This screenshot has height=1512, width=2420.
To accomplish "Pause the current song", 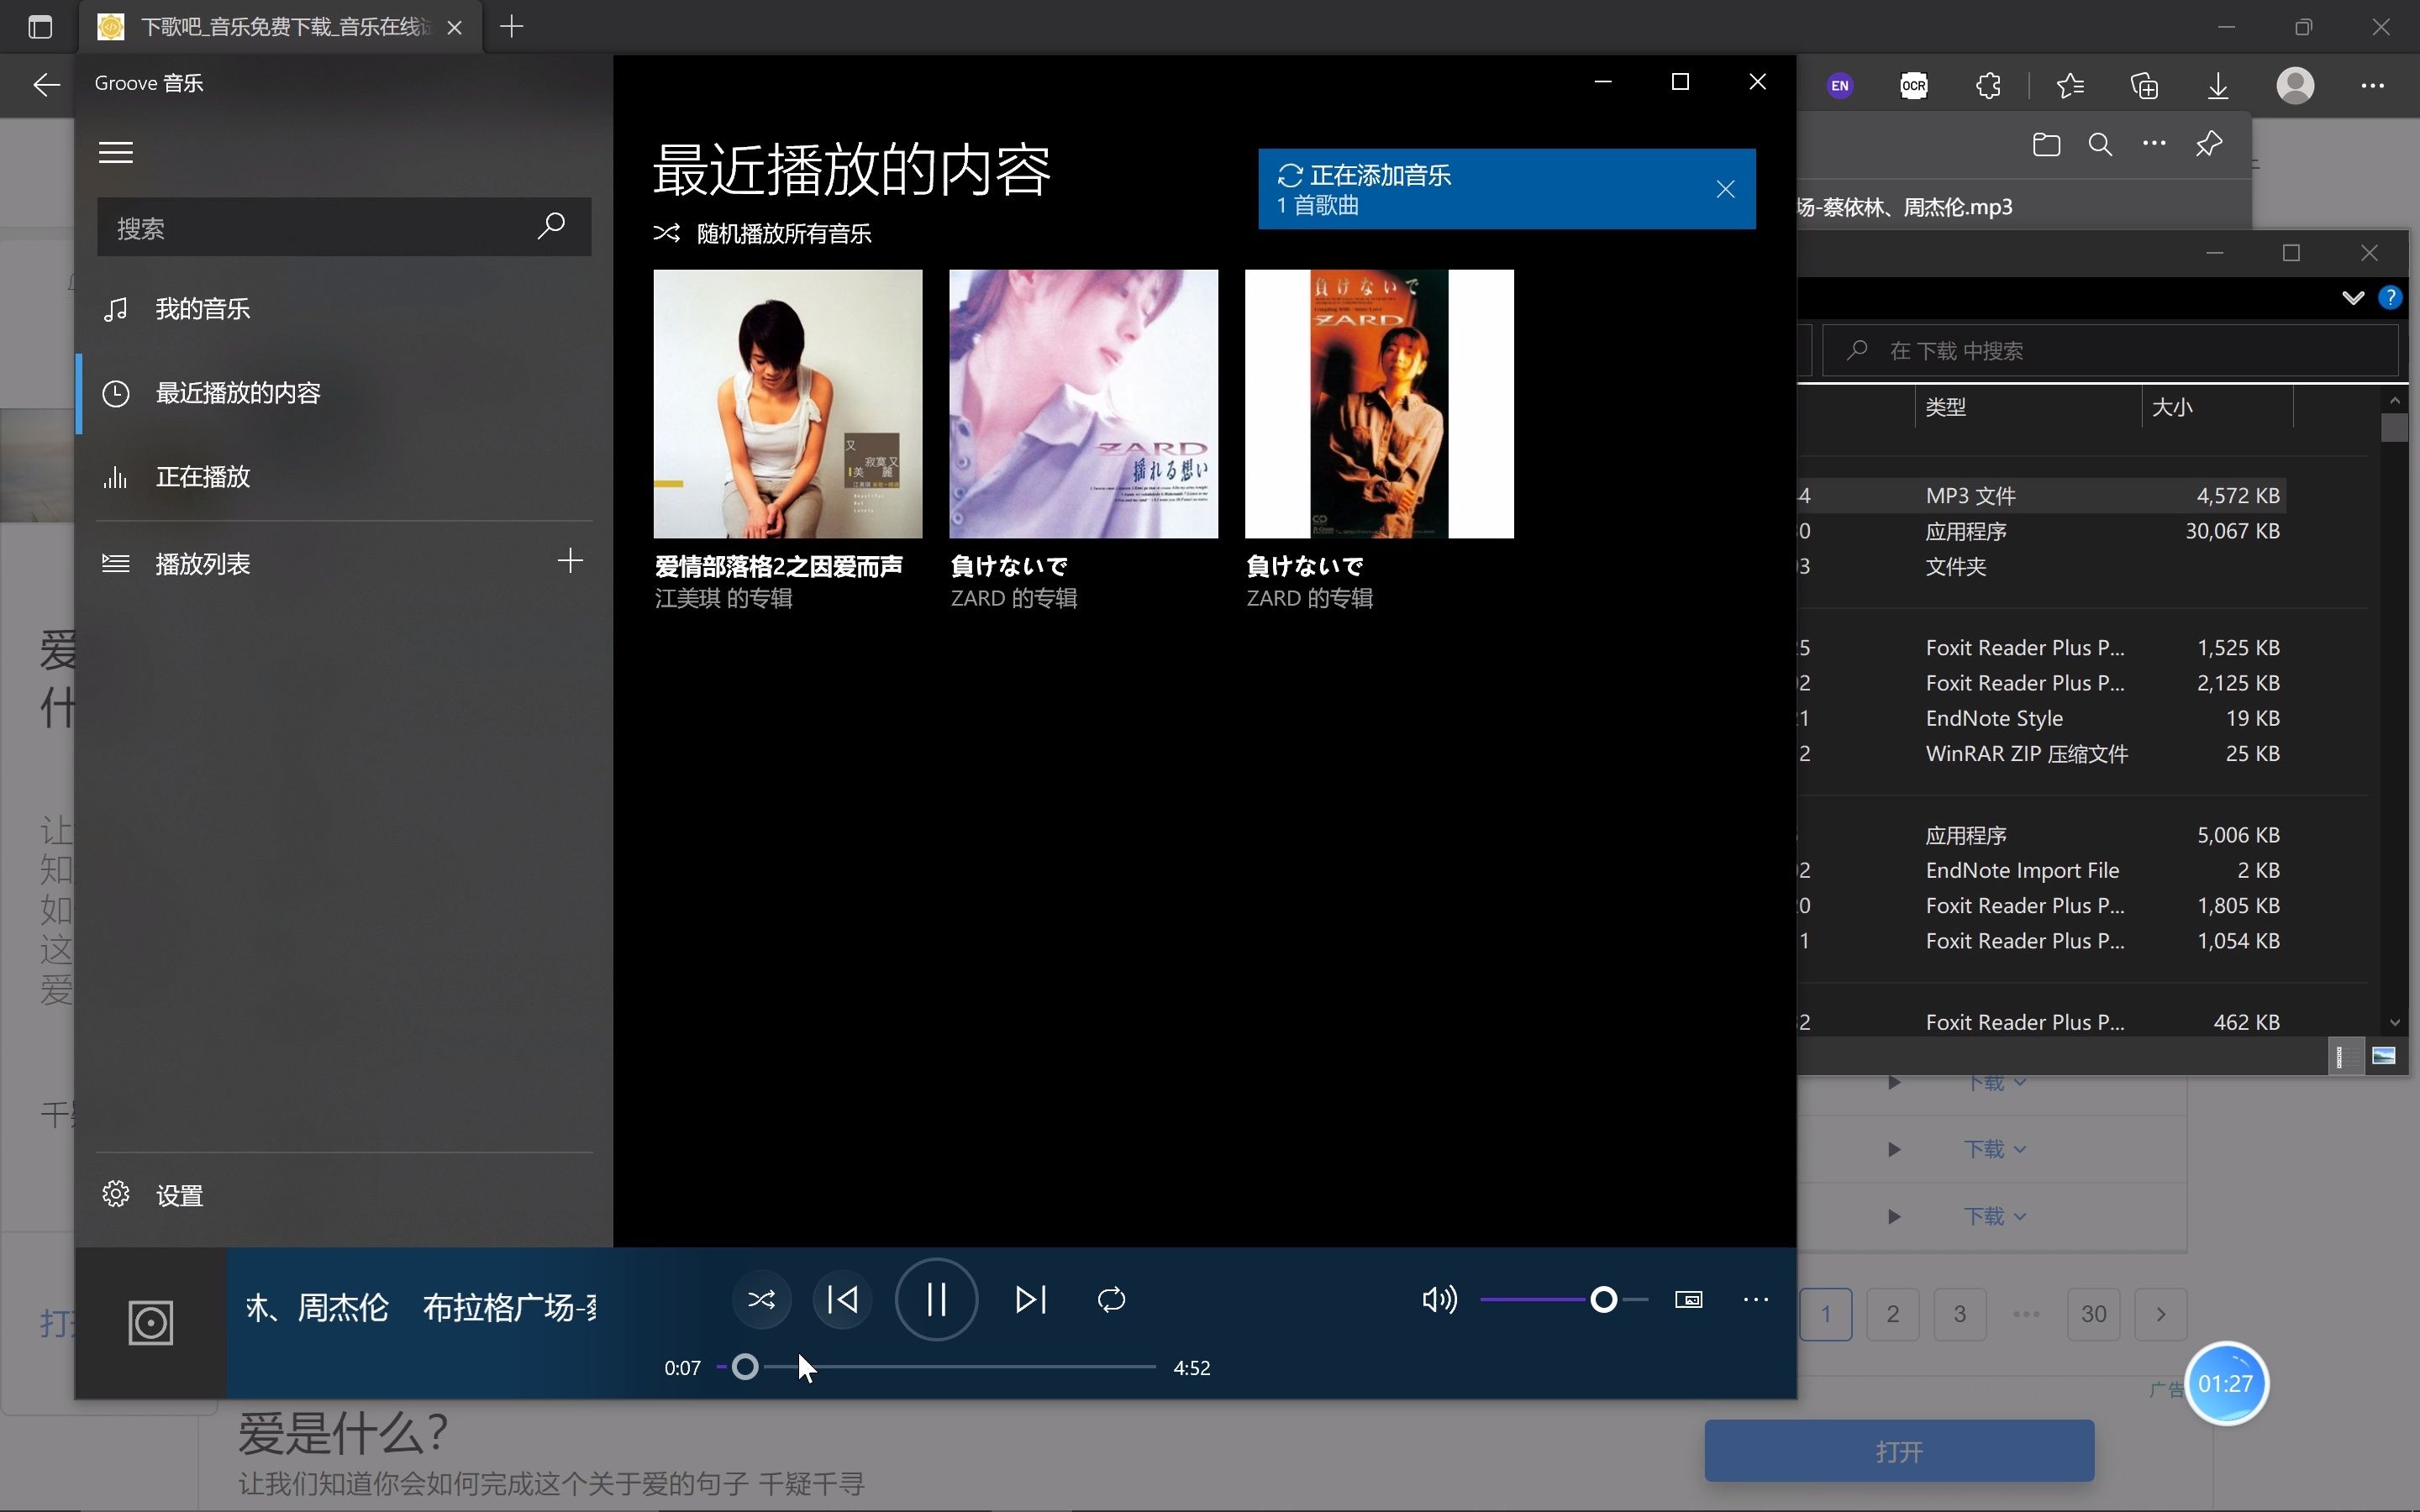I will (x=936, y=1300).
